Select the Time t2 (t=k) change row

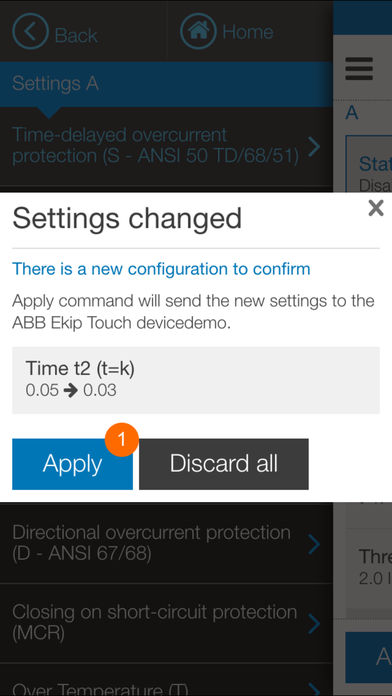point(196,380)
